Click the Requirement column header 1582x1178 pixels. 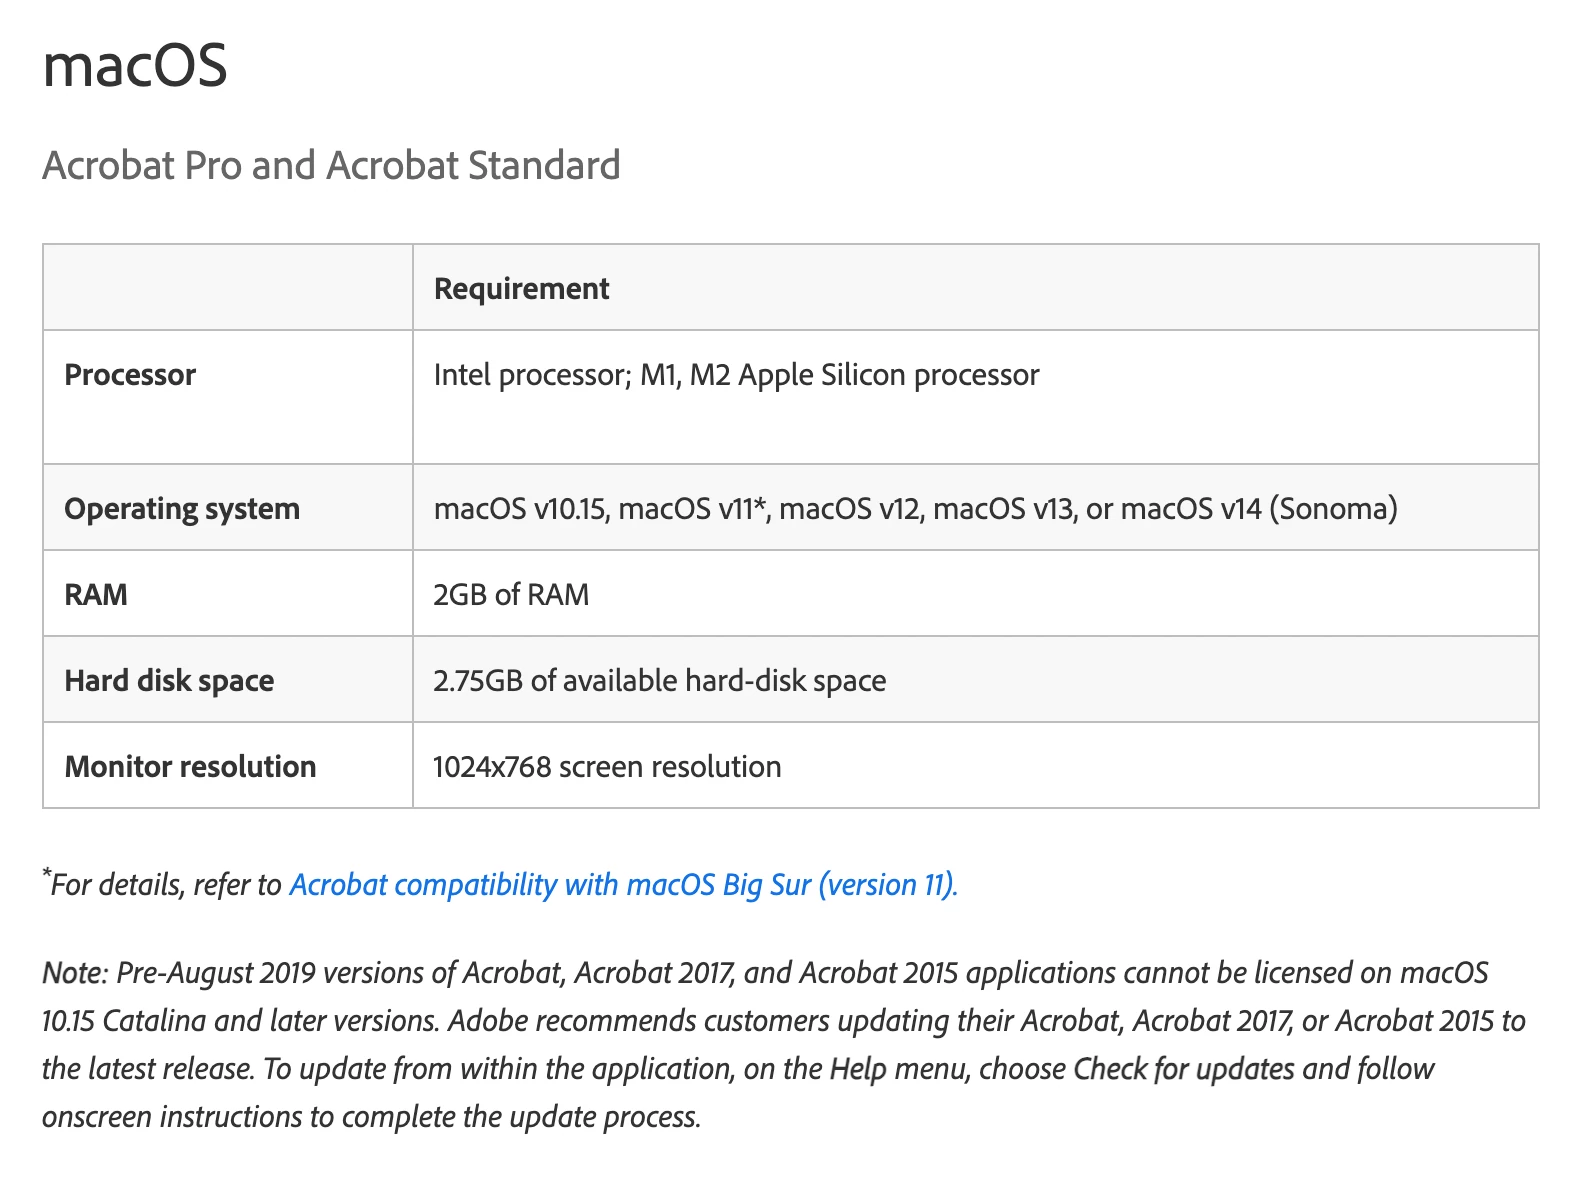coord(521,288)
